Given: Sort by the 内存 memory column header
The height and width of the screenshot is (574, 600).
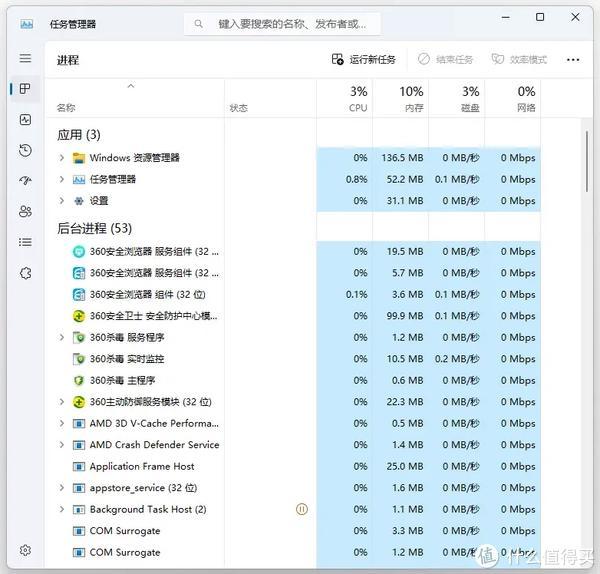Looking at the screenshot, I should tap(401, 98).
